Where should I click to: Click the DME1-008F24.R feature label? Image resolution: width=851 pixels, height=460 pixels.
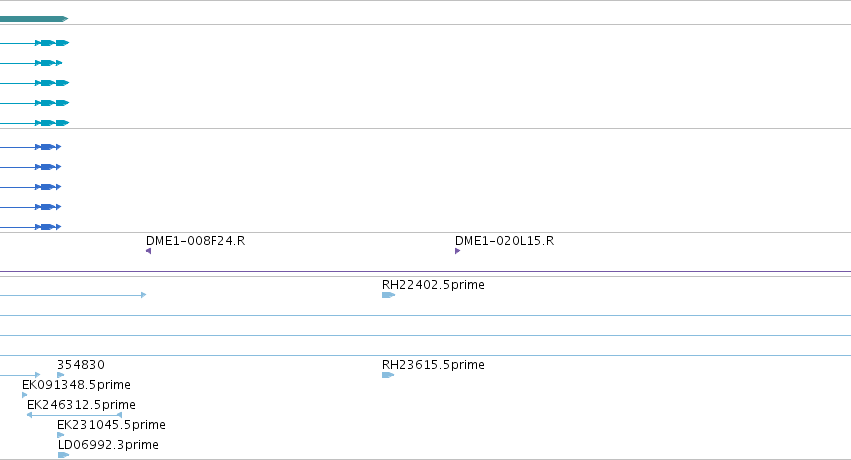(195, 241)
